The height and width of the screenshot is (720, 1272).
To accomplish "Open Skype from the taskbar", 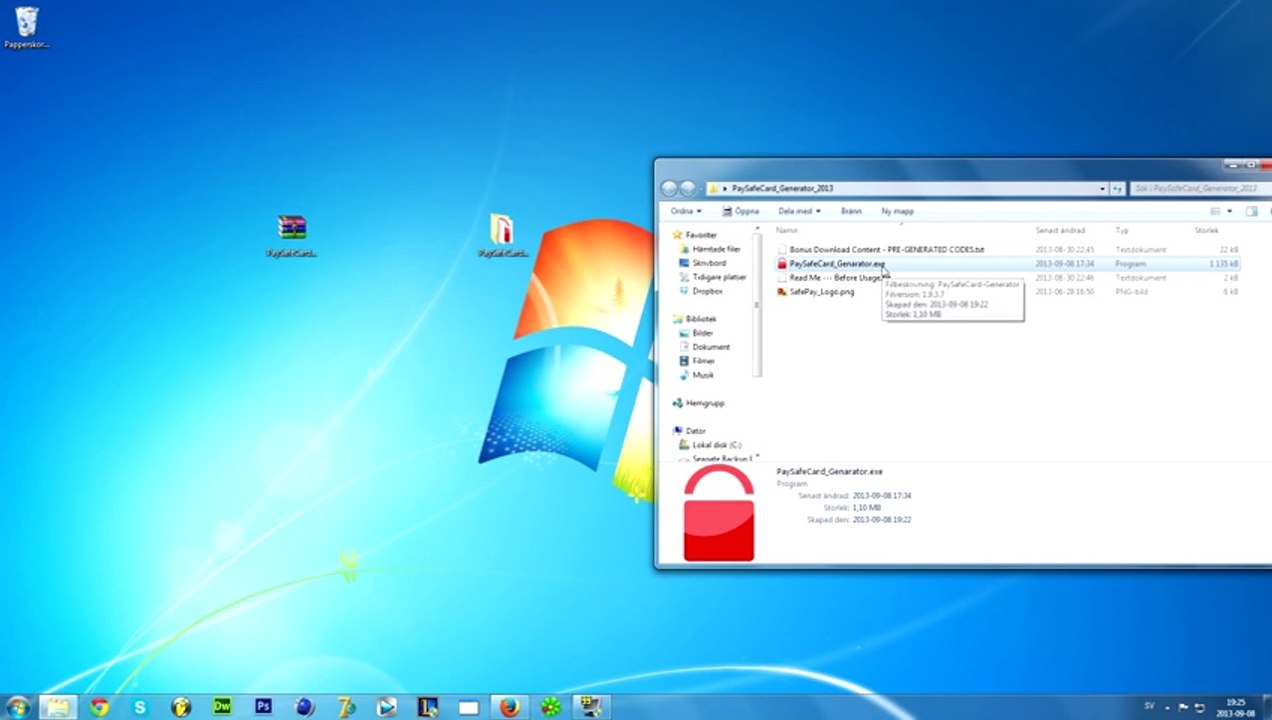I will tap(140, 706).
